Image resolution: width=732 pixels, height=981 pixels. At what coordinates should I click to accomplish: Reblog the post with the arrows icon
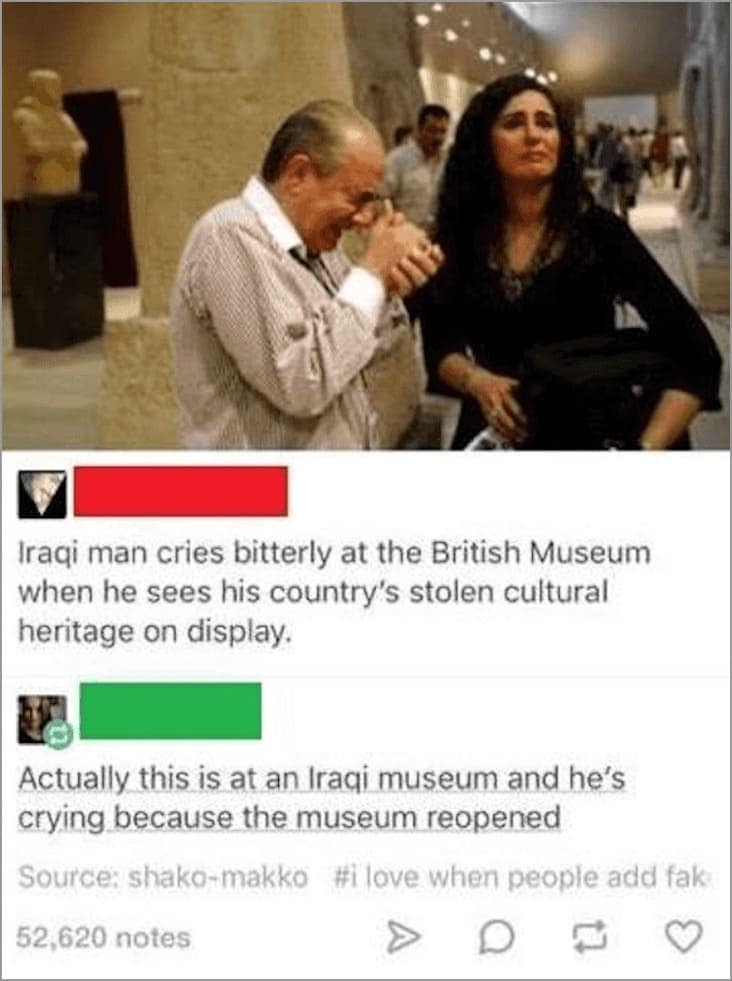[x=591, y=937]
